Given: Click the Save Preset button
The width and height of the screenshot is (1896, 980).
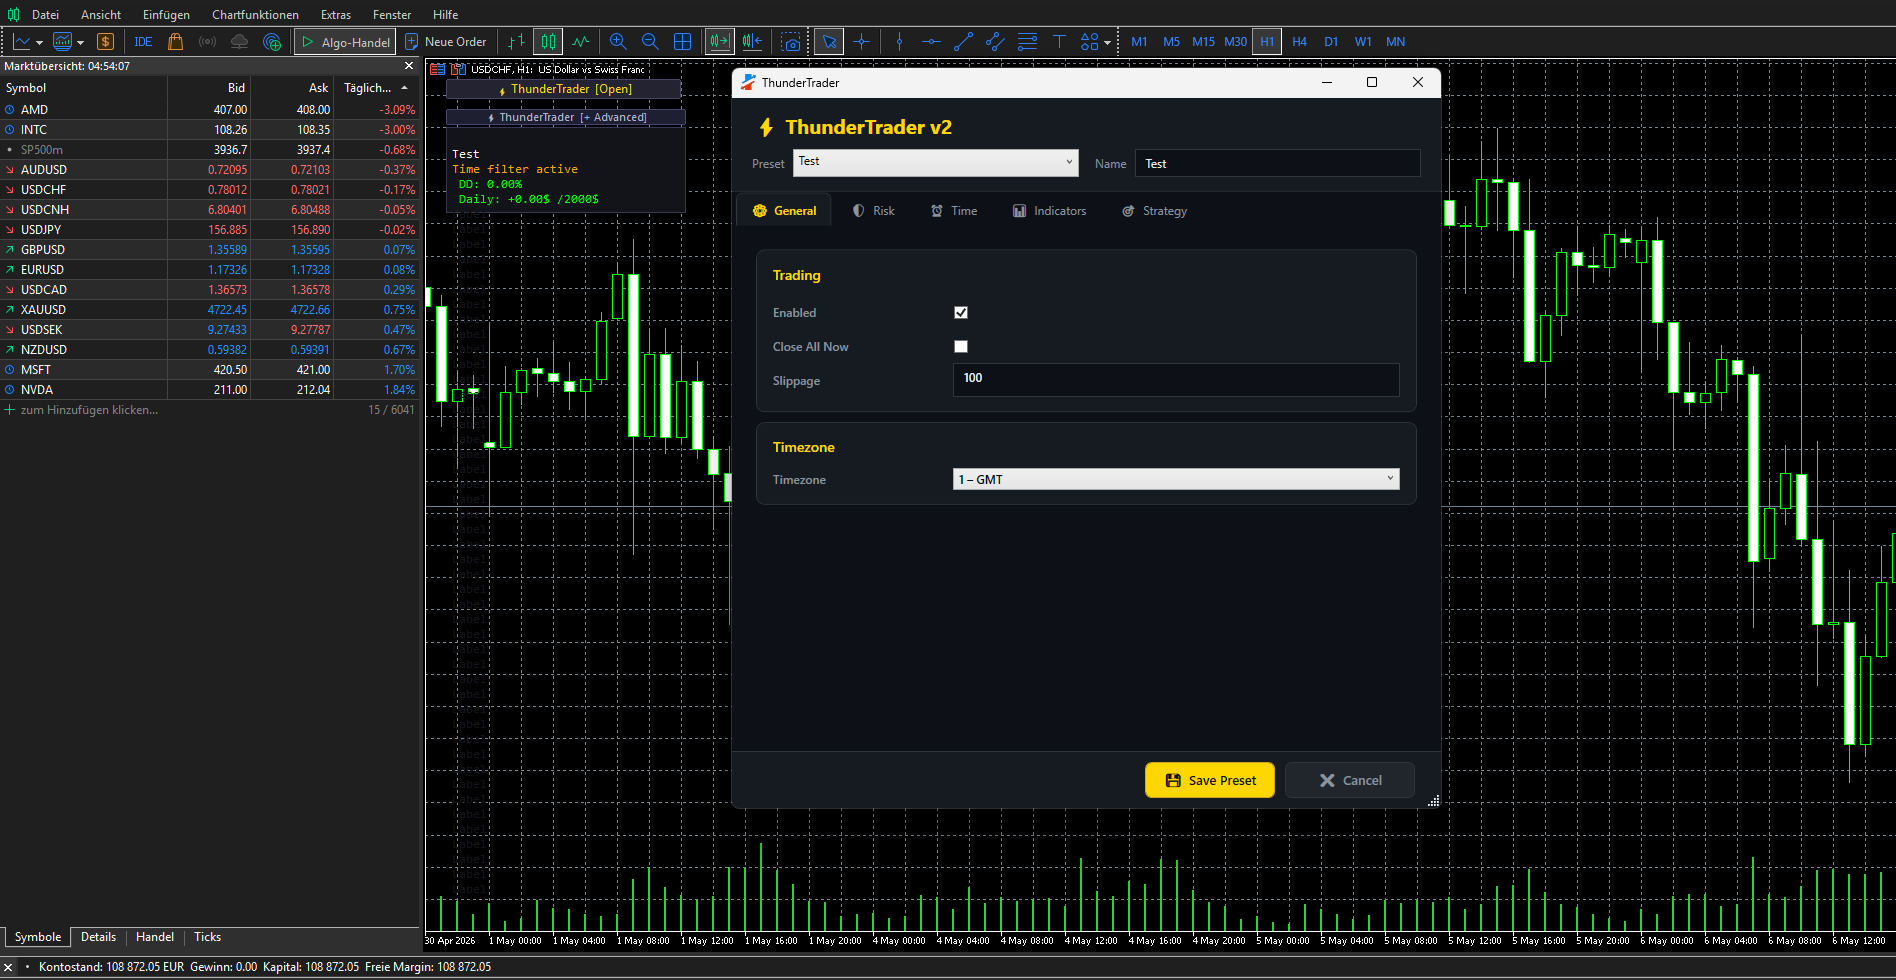Looking at the screenshot, I should (x=1209, y=780).
